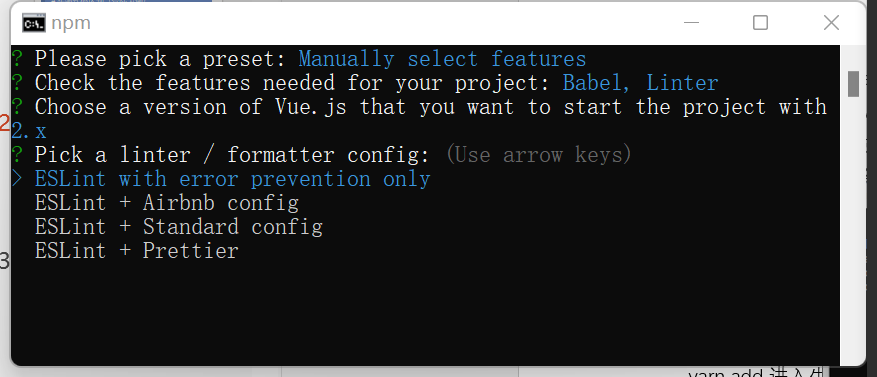Maximize the npm terminal window
The image size is (877, 377).
pyautogui.click(x=760, y=23)
